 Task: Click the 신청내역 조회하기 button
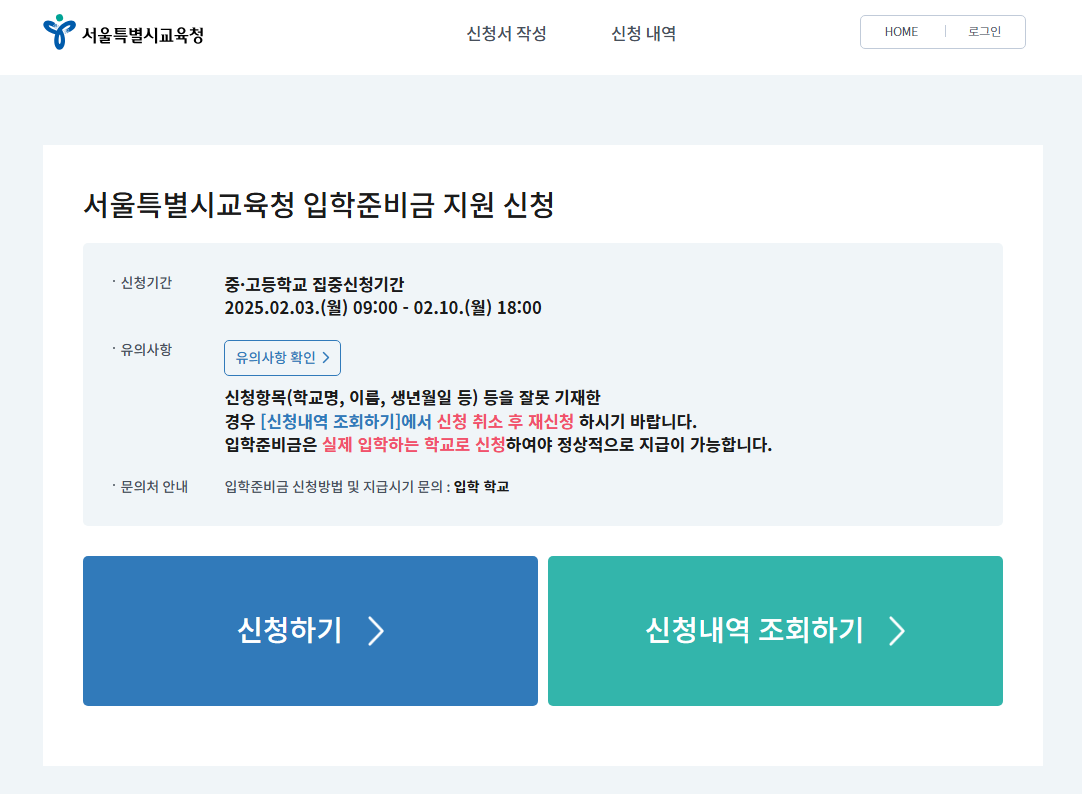(775, 631)
